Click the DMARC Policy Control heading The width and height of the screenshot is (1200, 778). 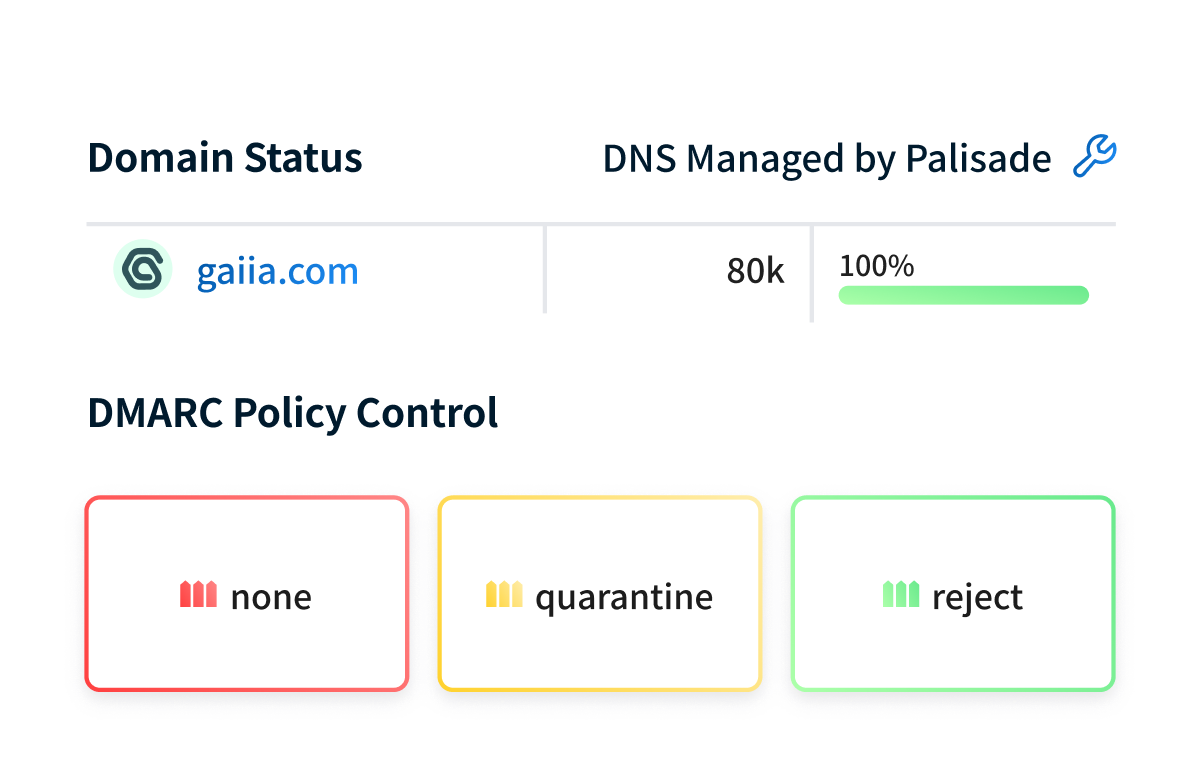coord(293,412)
